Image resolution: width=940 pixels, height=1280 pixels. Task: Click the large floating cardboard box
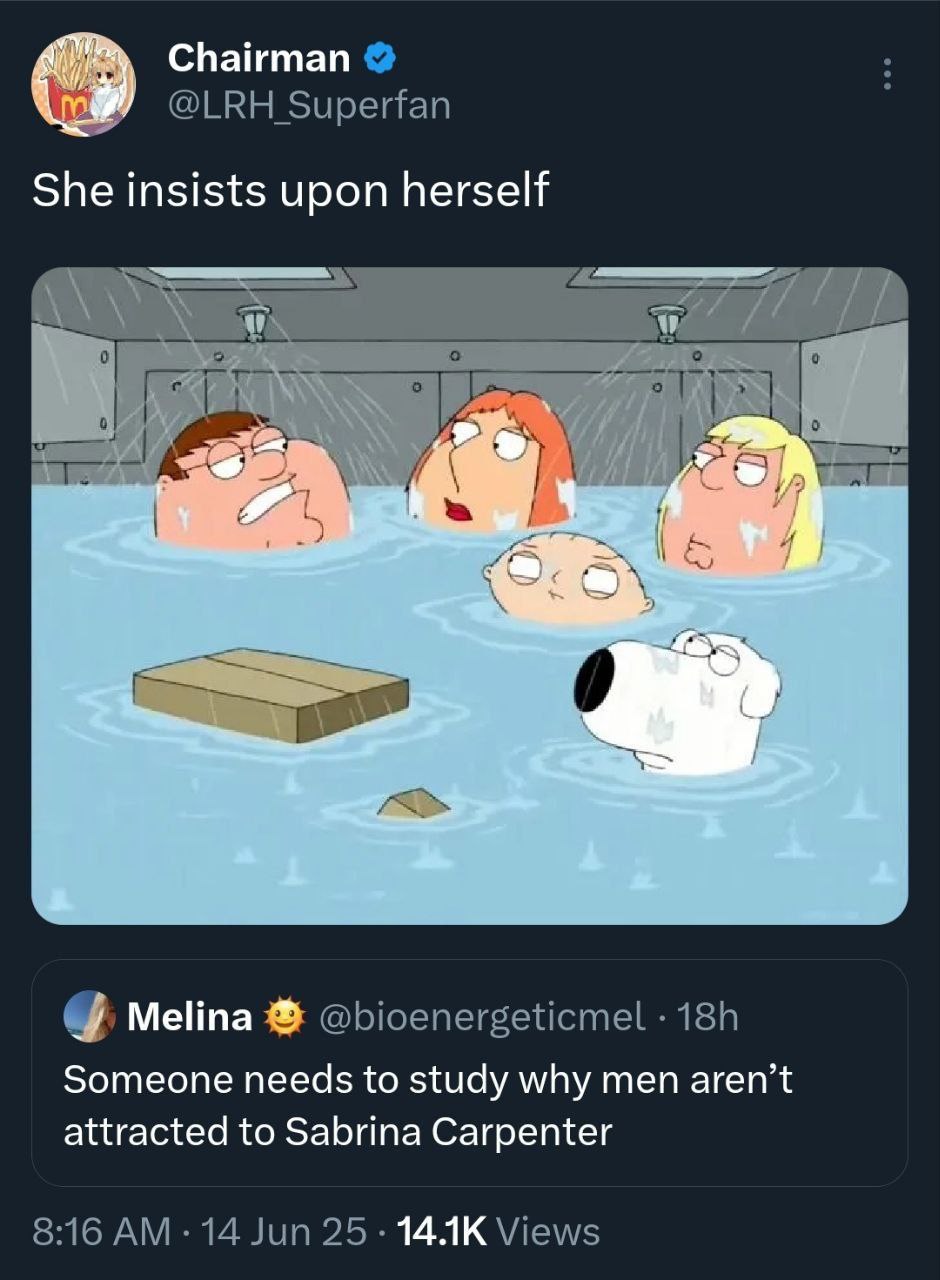coord(271,694)
